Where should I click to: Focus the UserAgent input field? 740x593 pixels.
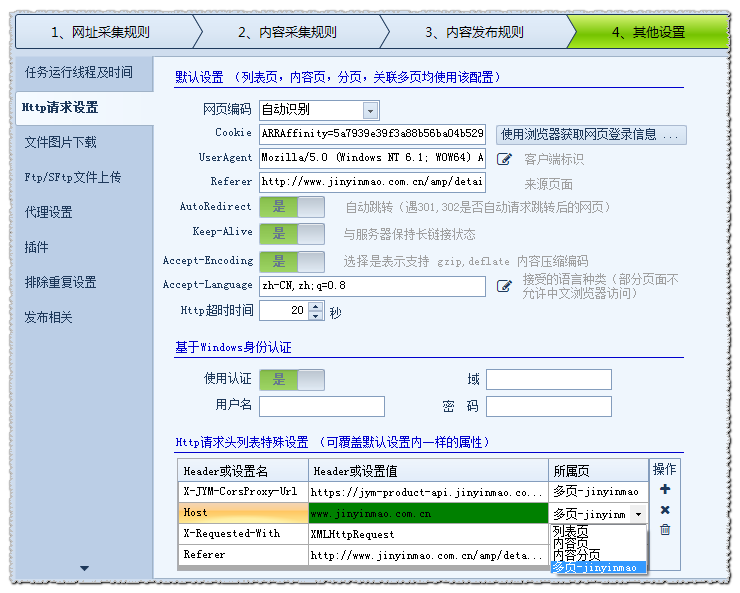pos(372,158)
